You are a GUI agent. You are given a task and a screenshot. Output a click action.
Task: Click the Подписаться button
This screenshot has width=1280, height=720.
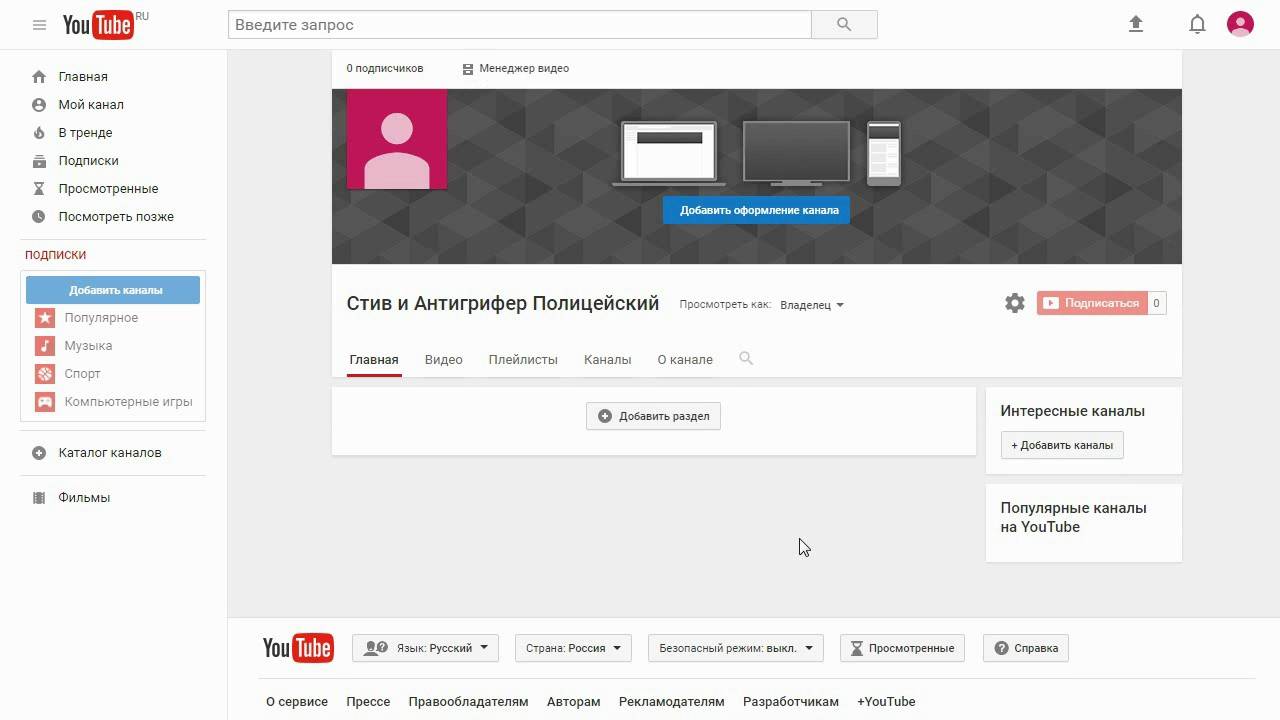pyautogui.click(x=1091, y=303)
